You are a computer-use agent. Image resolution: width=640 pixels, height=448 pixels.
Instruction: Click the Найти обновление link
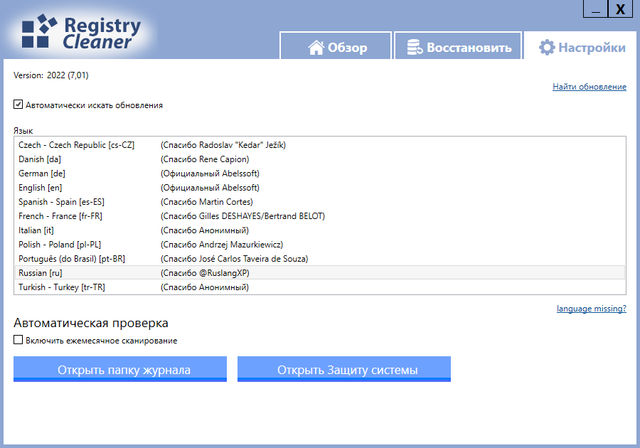click(x=589, y=86)
